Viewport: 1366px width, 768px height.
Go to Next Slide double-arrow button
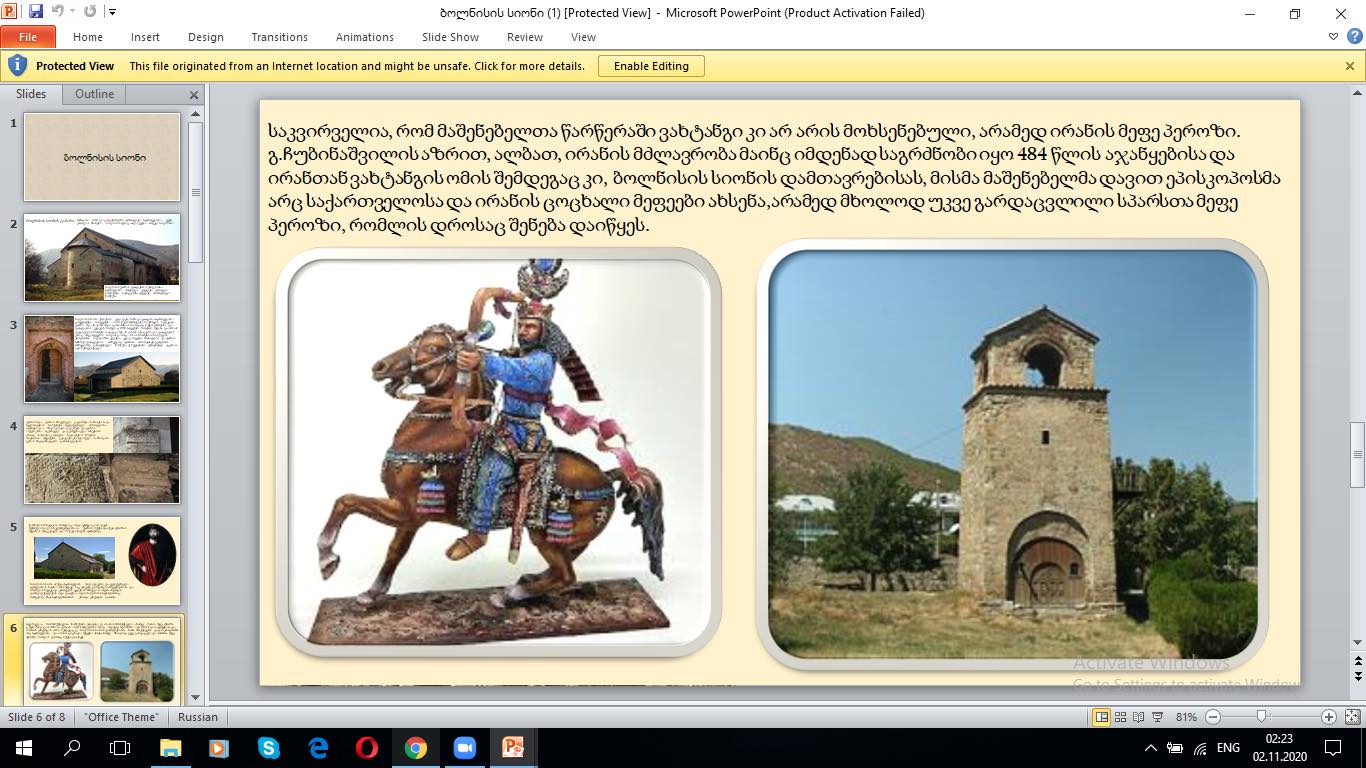[1357, 676]
